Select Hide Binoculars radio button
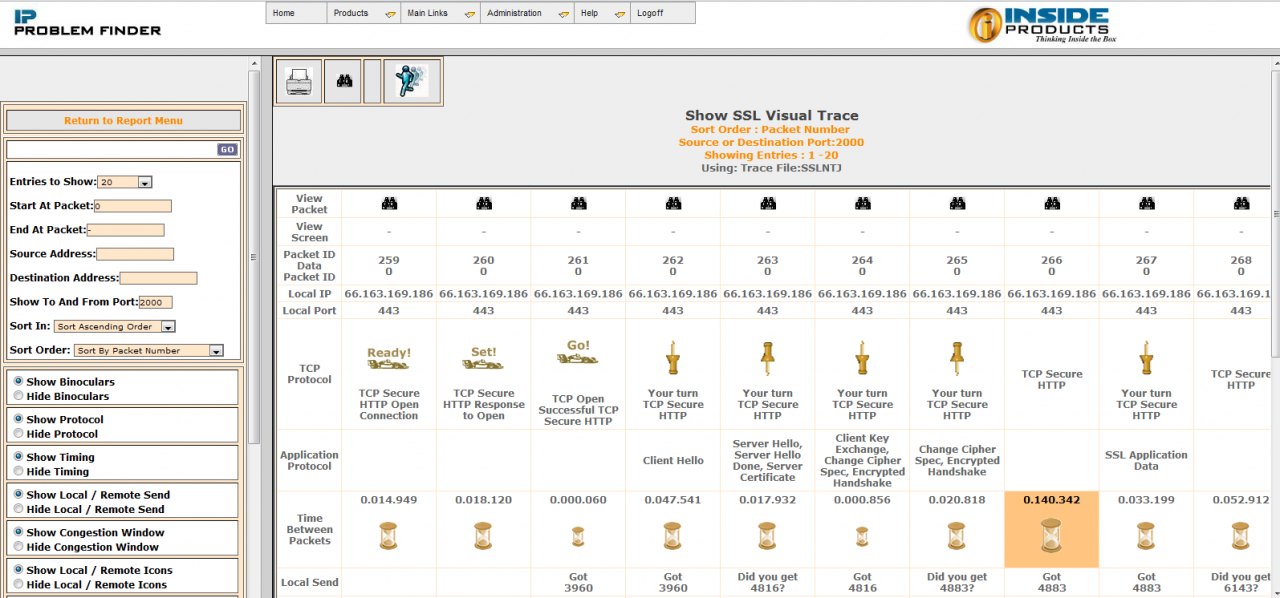The width and height of the screenshot is (1280, 598). point(18,396)
